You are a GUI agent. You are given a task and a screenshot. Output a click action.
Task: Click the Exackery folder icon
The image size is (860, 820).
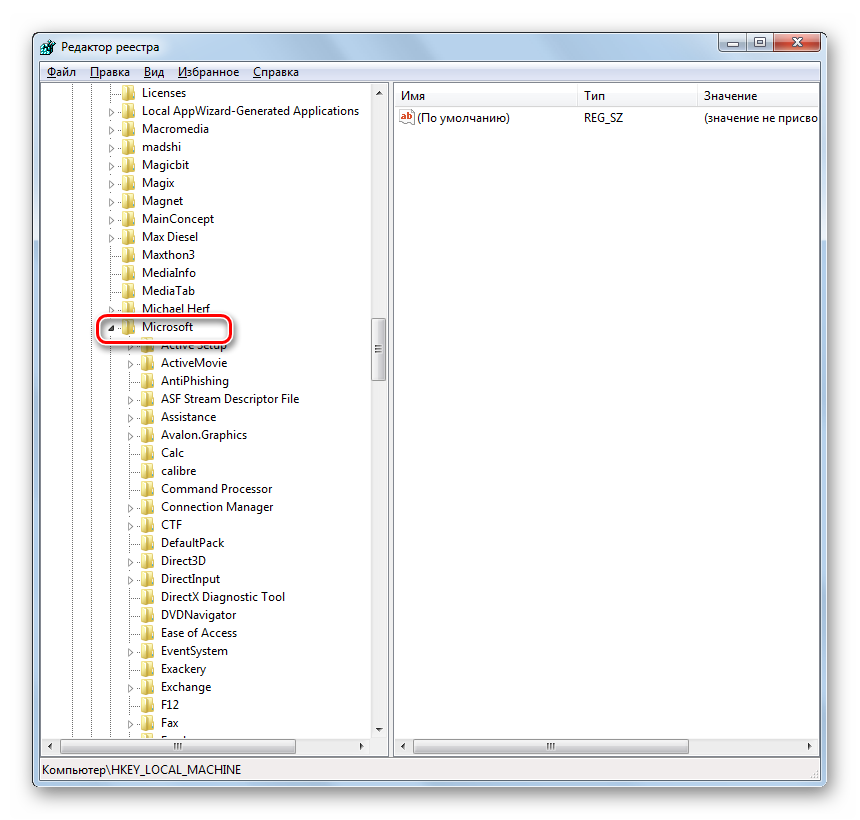148,669
